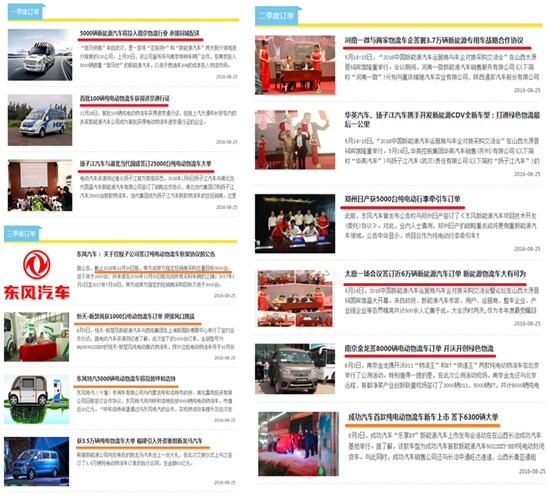Open headline 东风特汽5000辆电动物流车将投放呼和浩特
Screen dimensions: 547x497
(x=126, y=378)
